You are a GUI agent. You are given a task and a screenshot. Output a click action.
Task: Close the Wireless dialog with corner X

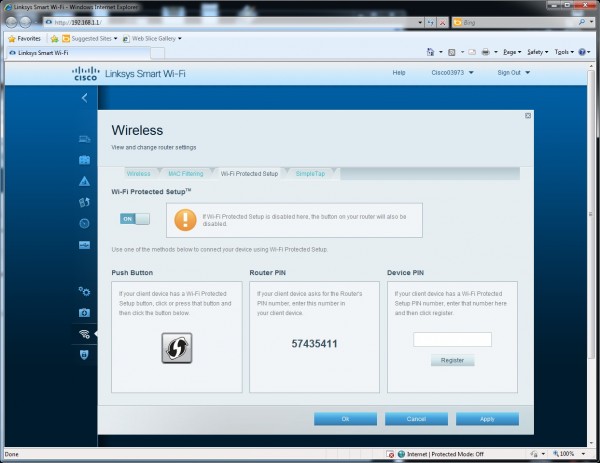[x=528, y=116]
